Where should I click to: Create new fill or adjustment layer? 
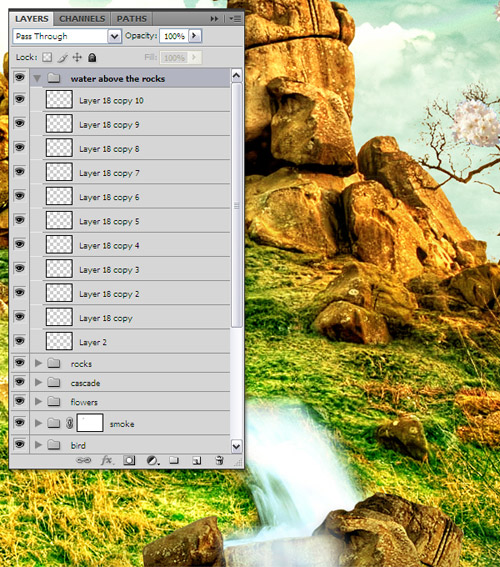coord(153,460)
